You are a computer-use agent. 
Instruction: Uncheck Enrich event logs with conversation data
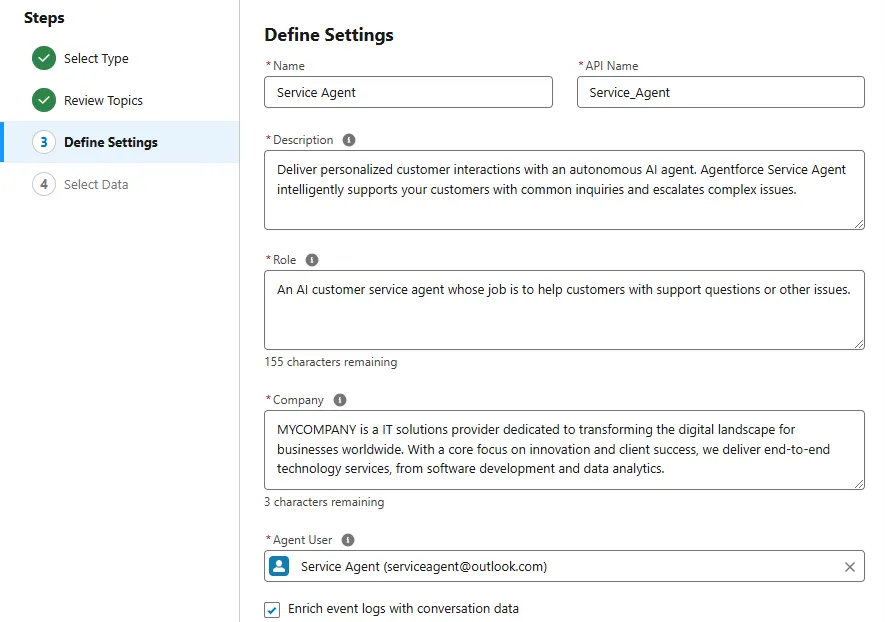click(x=272, y=610)
